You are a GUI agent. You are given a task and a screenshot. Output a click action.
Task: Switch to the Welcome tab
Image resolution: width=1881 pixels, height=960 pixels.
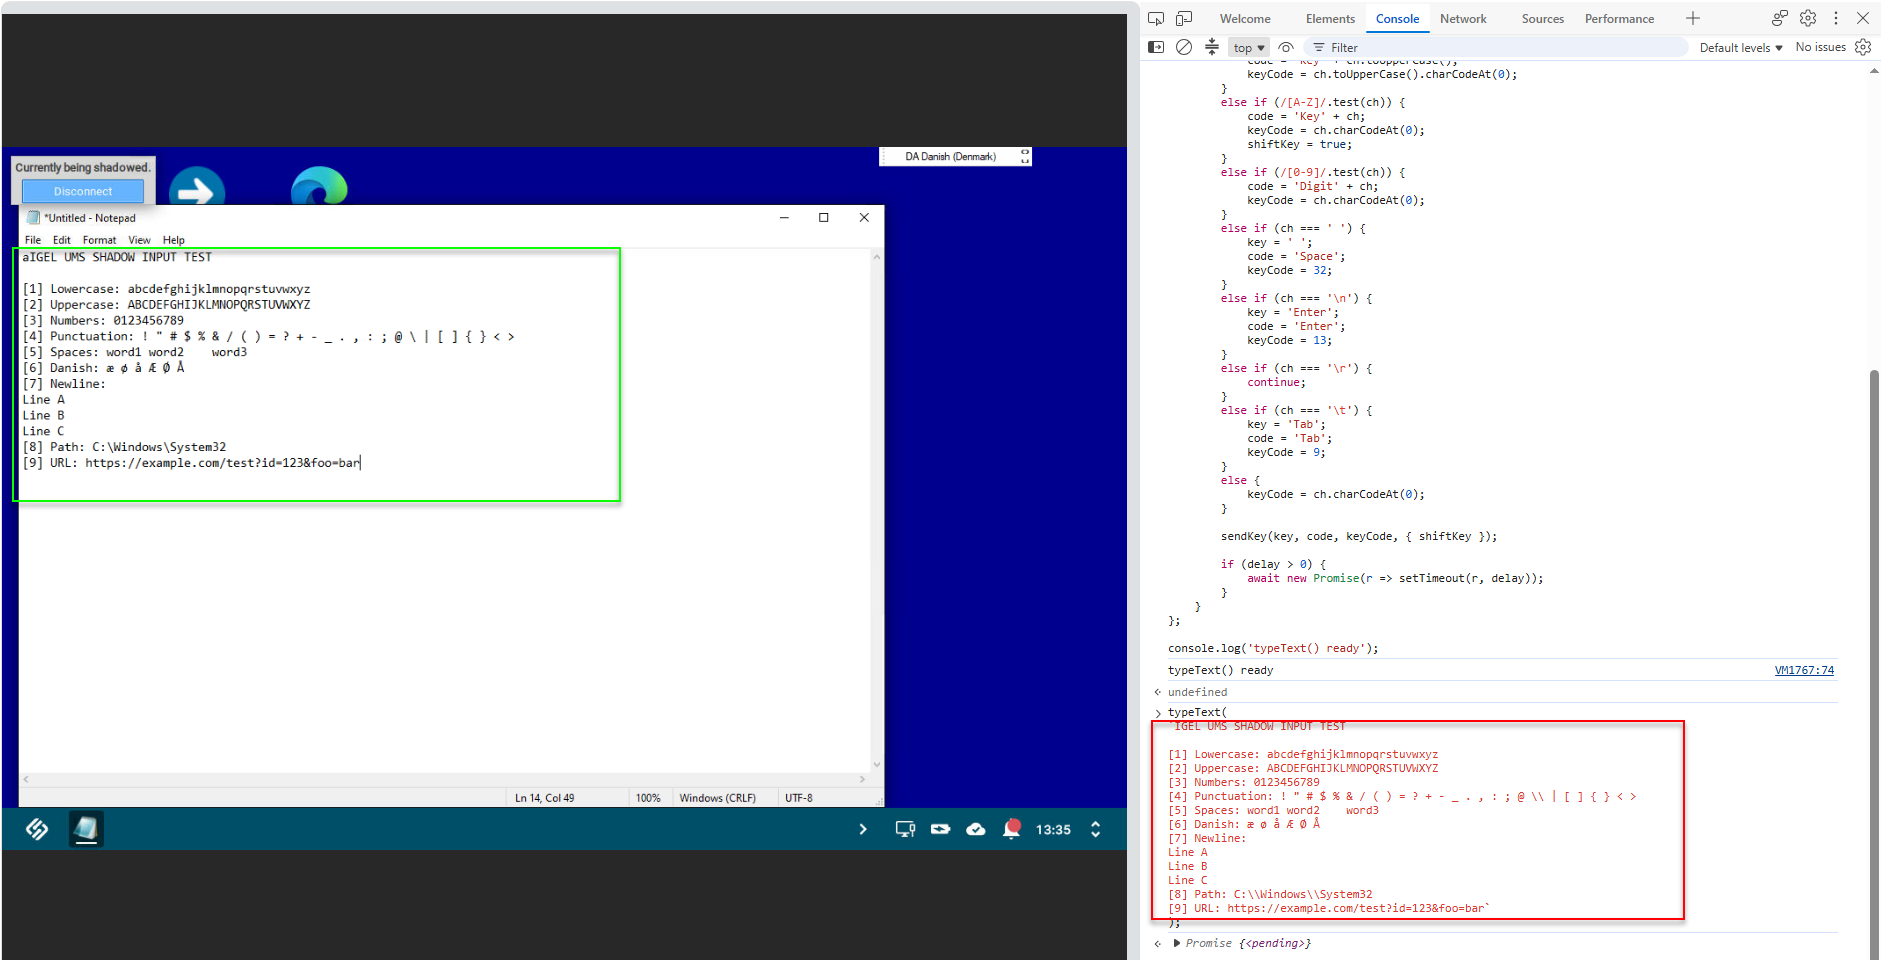(x=1245, y=19)
